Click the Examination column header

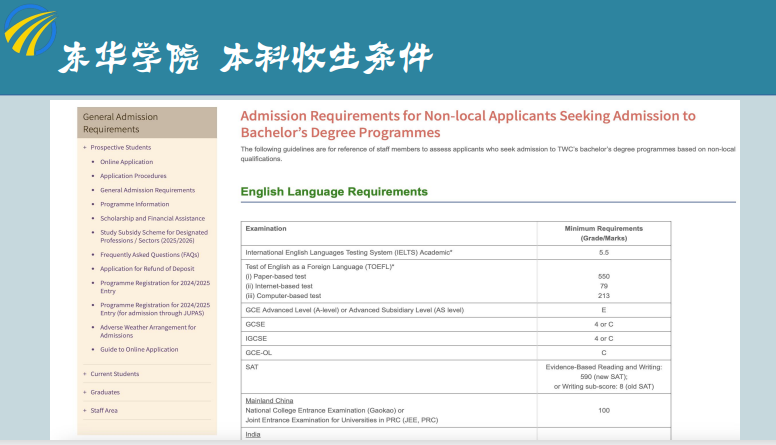click(x=266, y=229)
